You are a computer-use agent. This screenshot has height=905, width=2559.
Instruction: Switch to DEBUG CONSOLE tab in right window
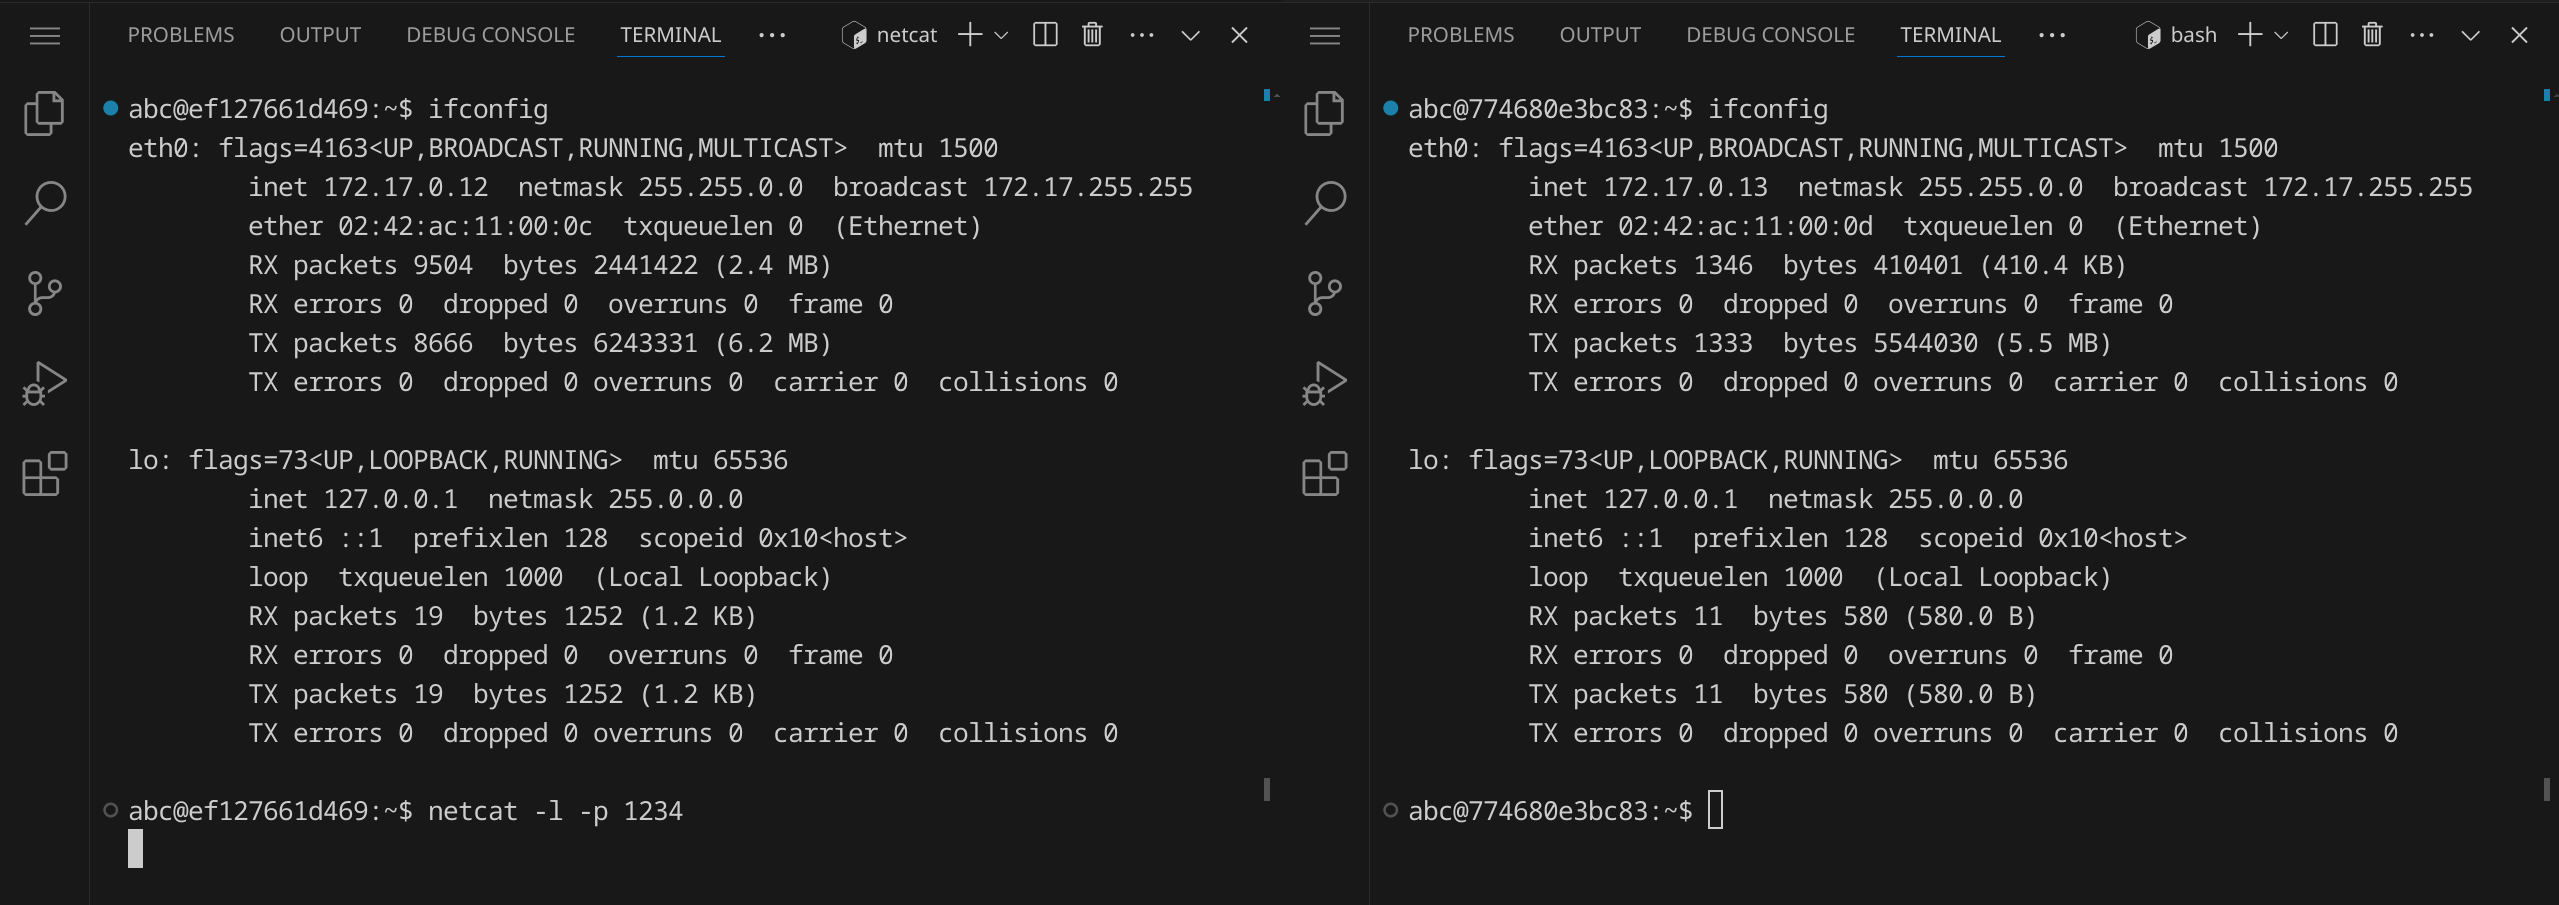[x=1770, y=35]
